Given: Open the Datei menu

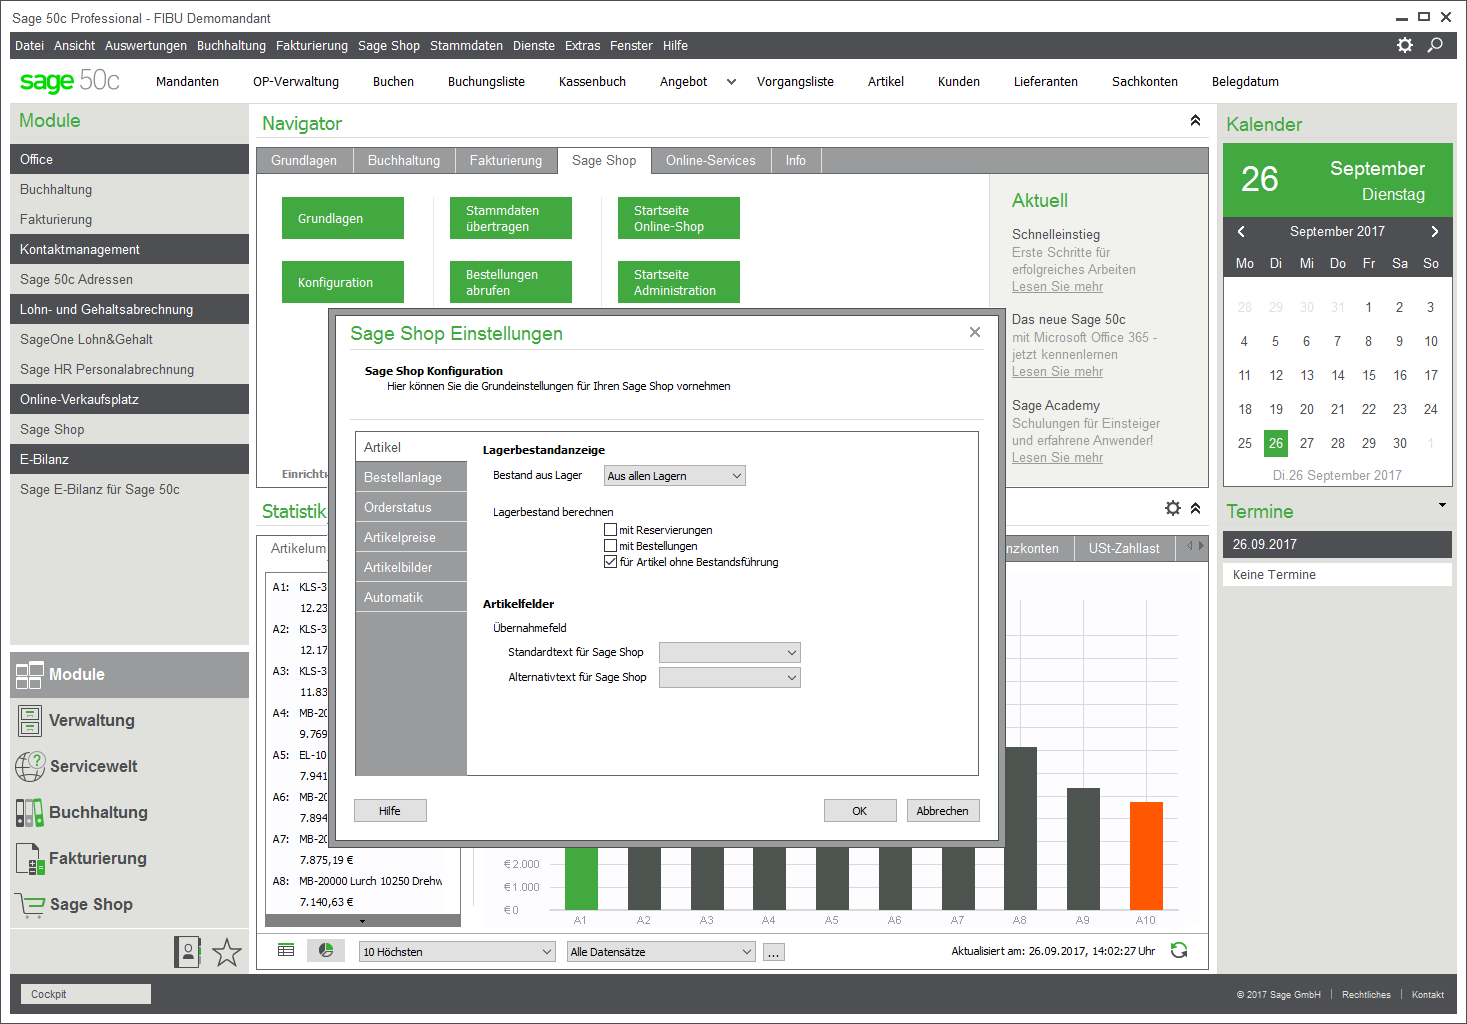Looking at the screenshot, I should pos(29,45).
